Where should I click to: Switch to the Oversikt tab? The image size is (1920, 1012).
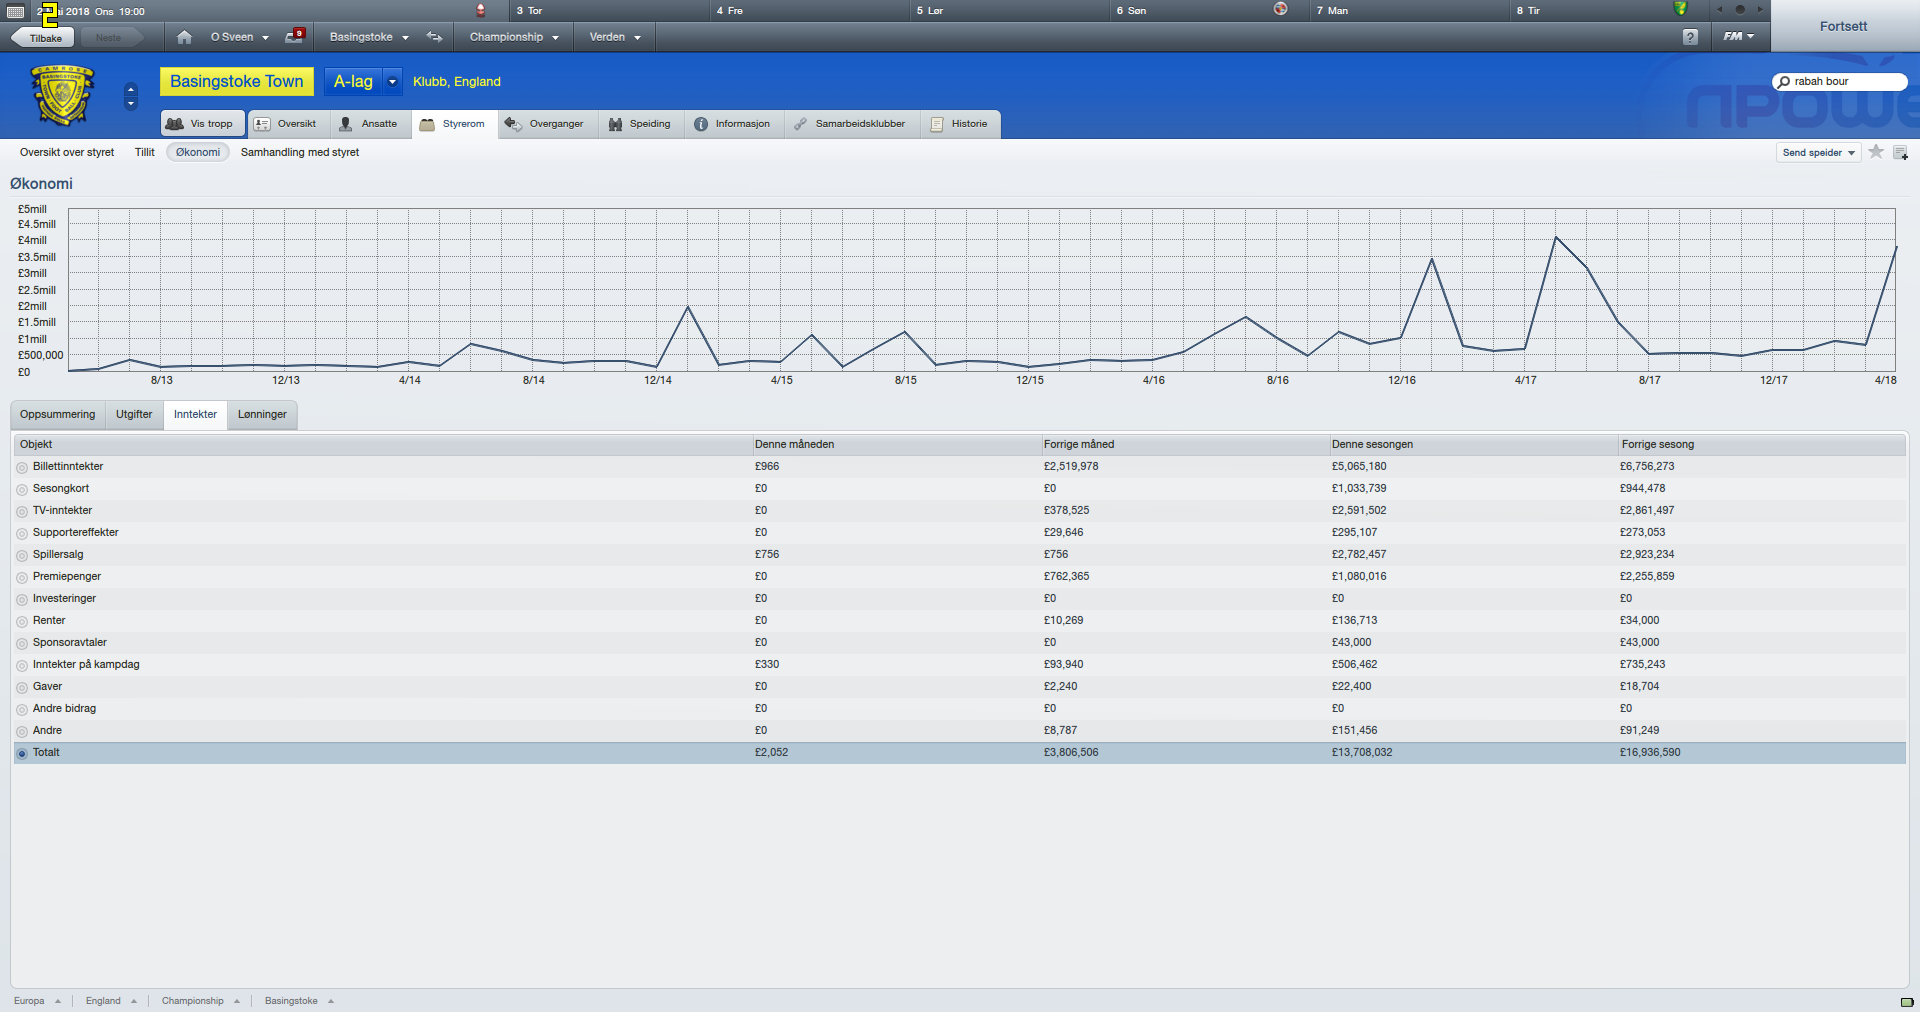coord(287,124)
